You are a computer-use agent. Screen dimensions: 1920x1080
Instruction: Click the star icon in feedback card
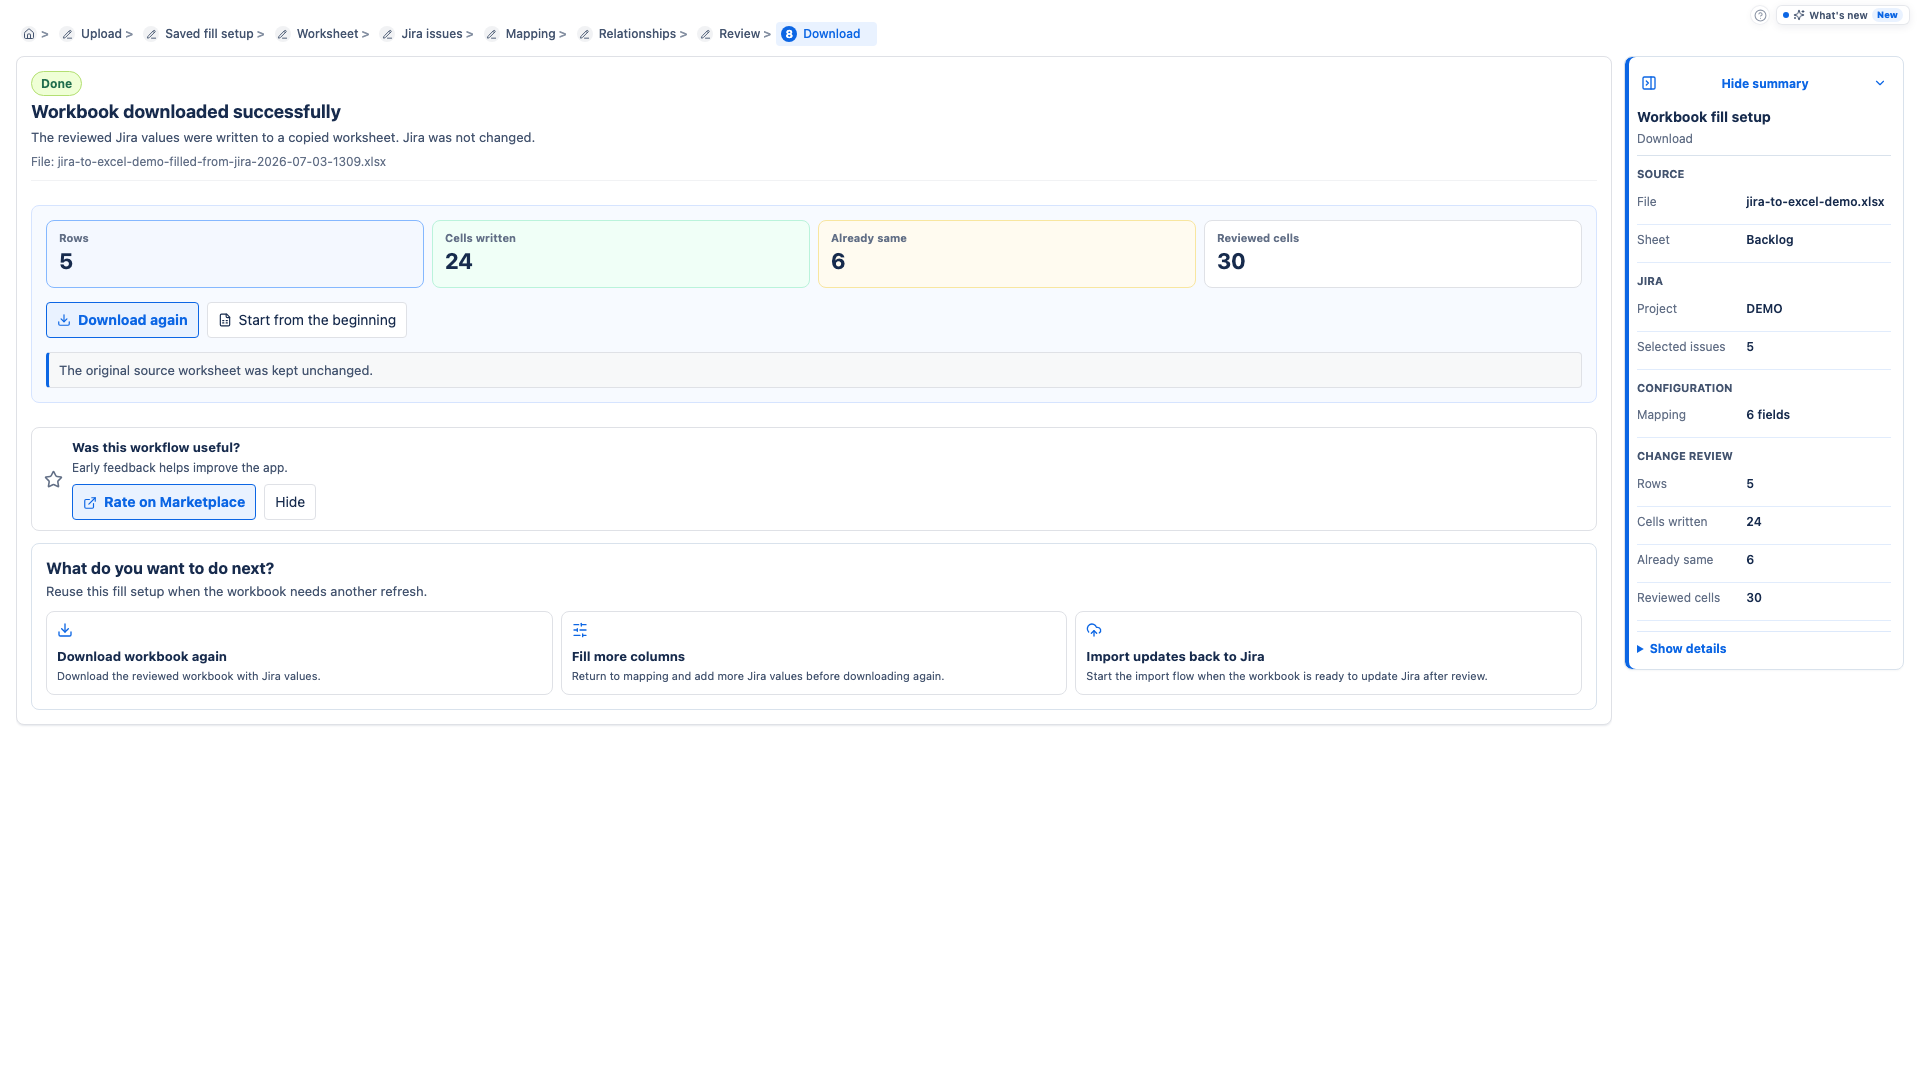click(54, 479)
